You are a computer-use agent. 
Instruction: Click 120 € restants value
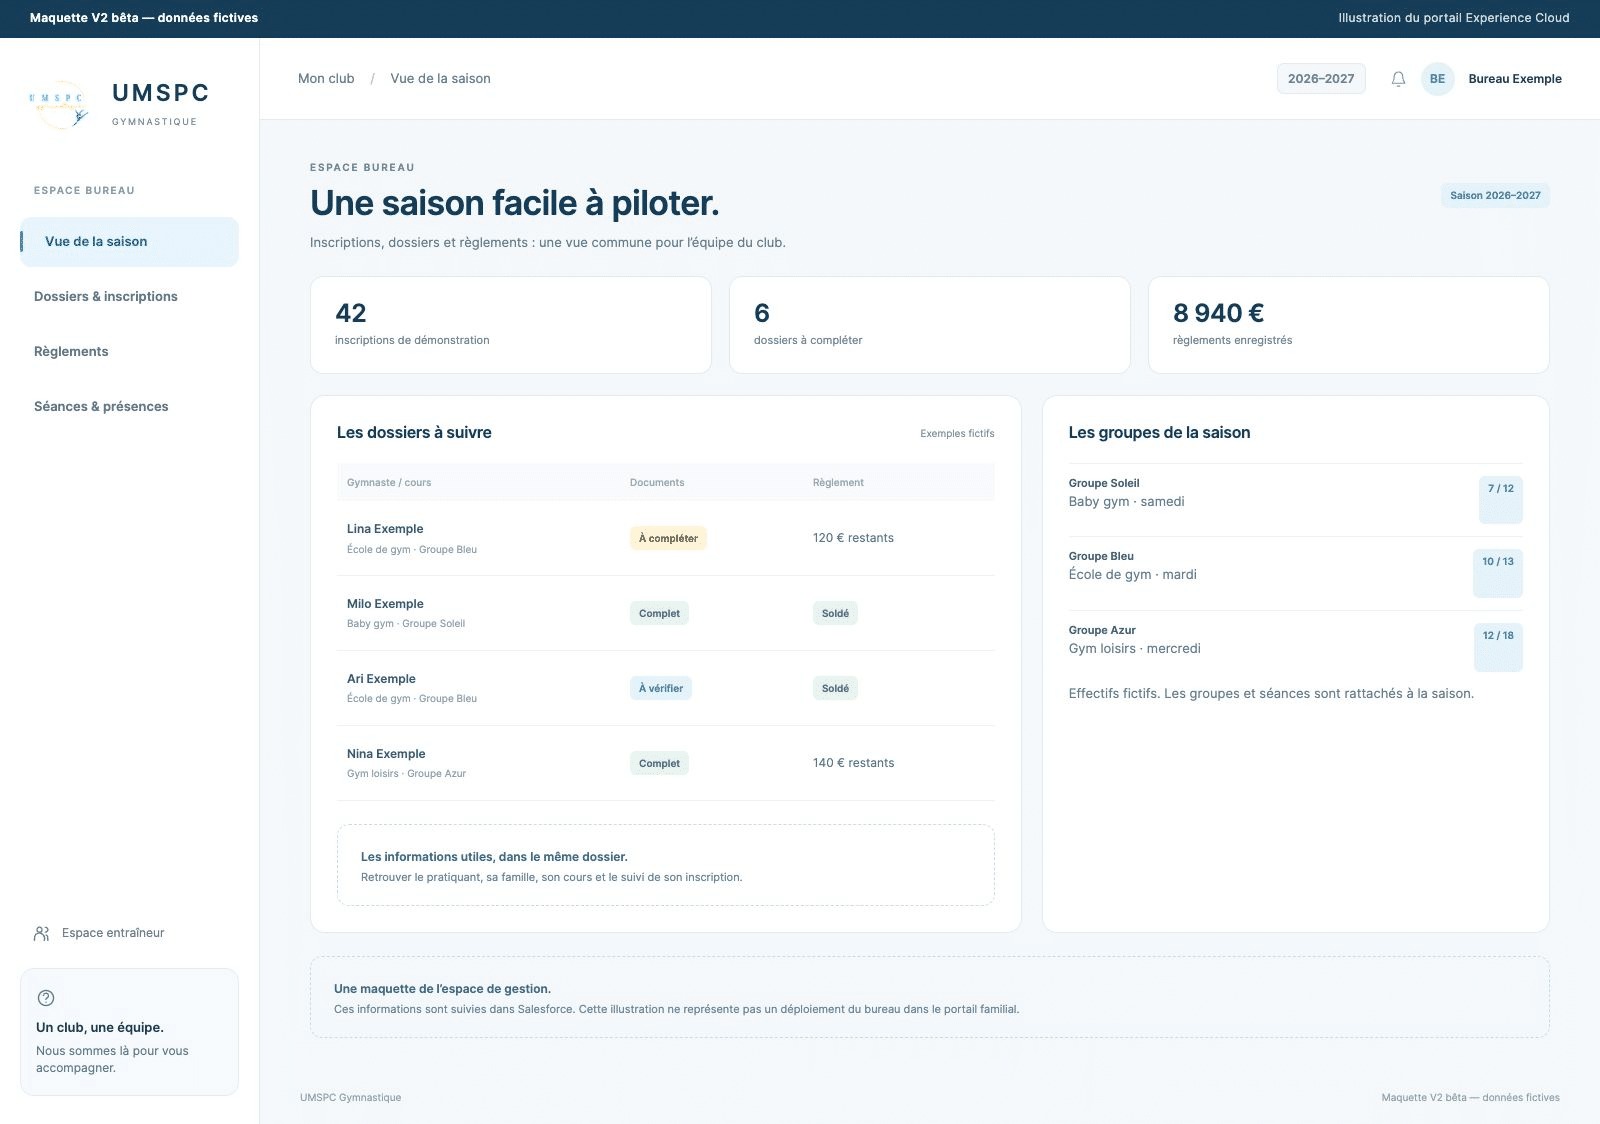coord(853,538)
